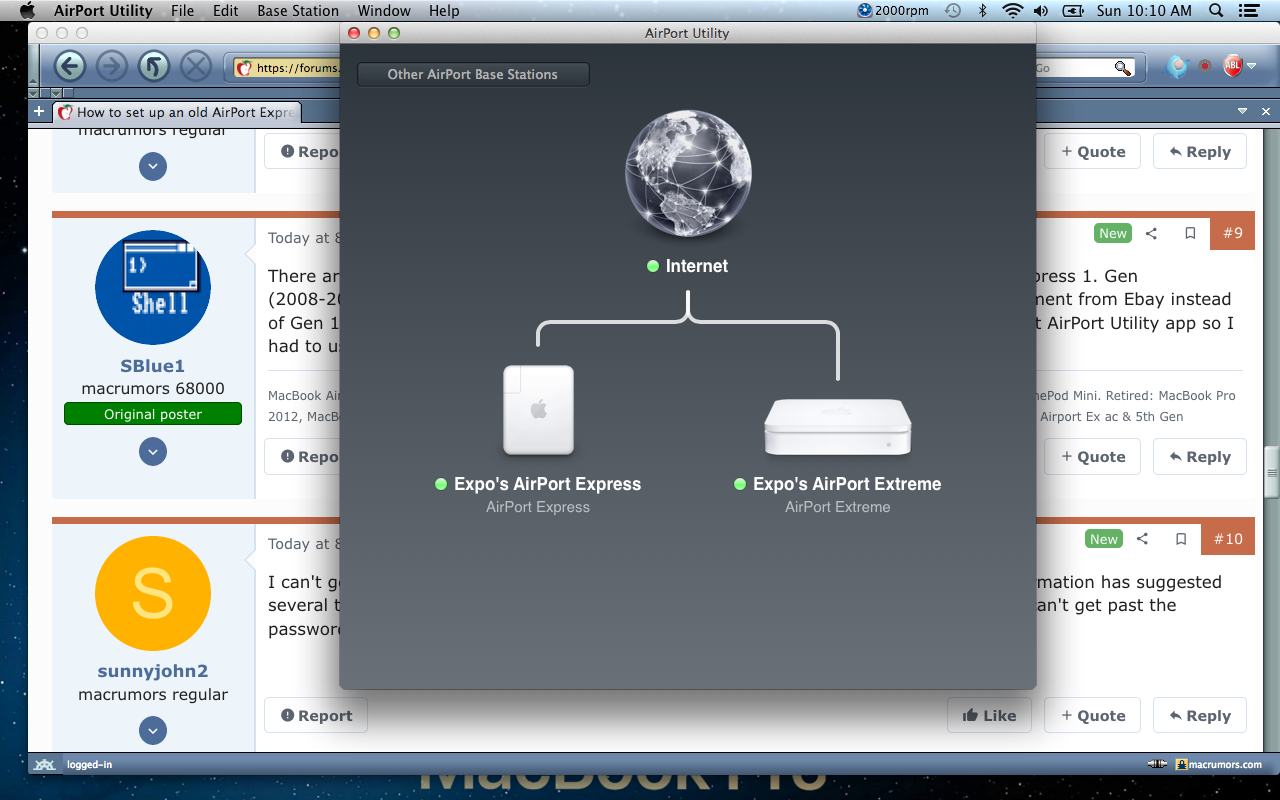Click the #9 post number link
The image size is (1280, 800).
[x=1232, y=232]
